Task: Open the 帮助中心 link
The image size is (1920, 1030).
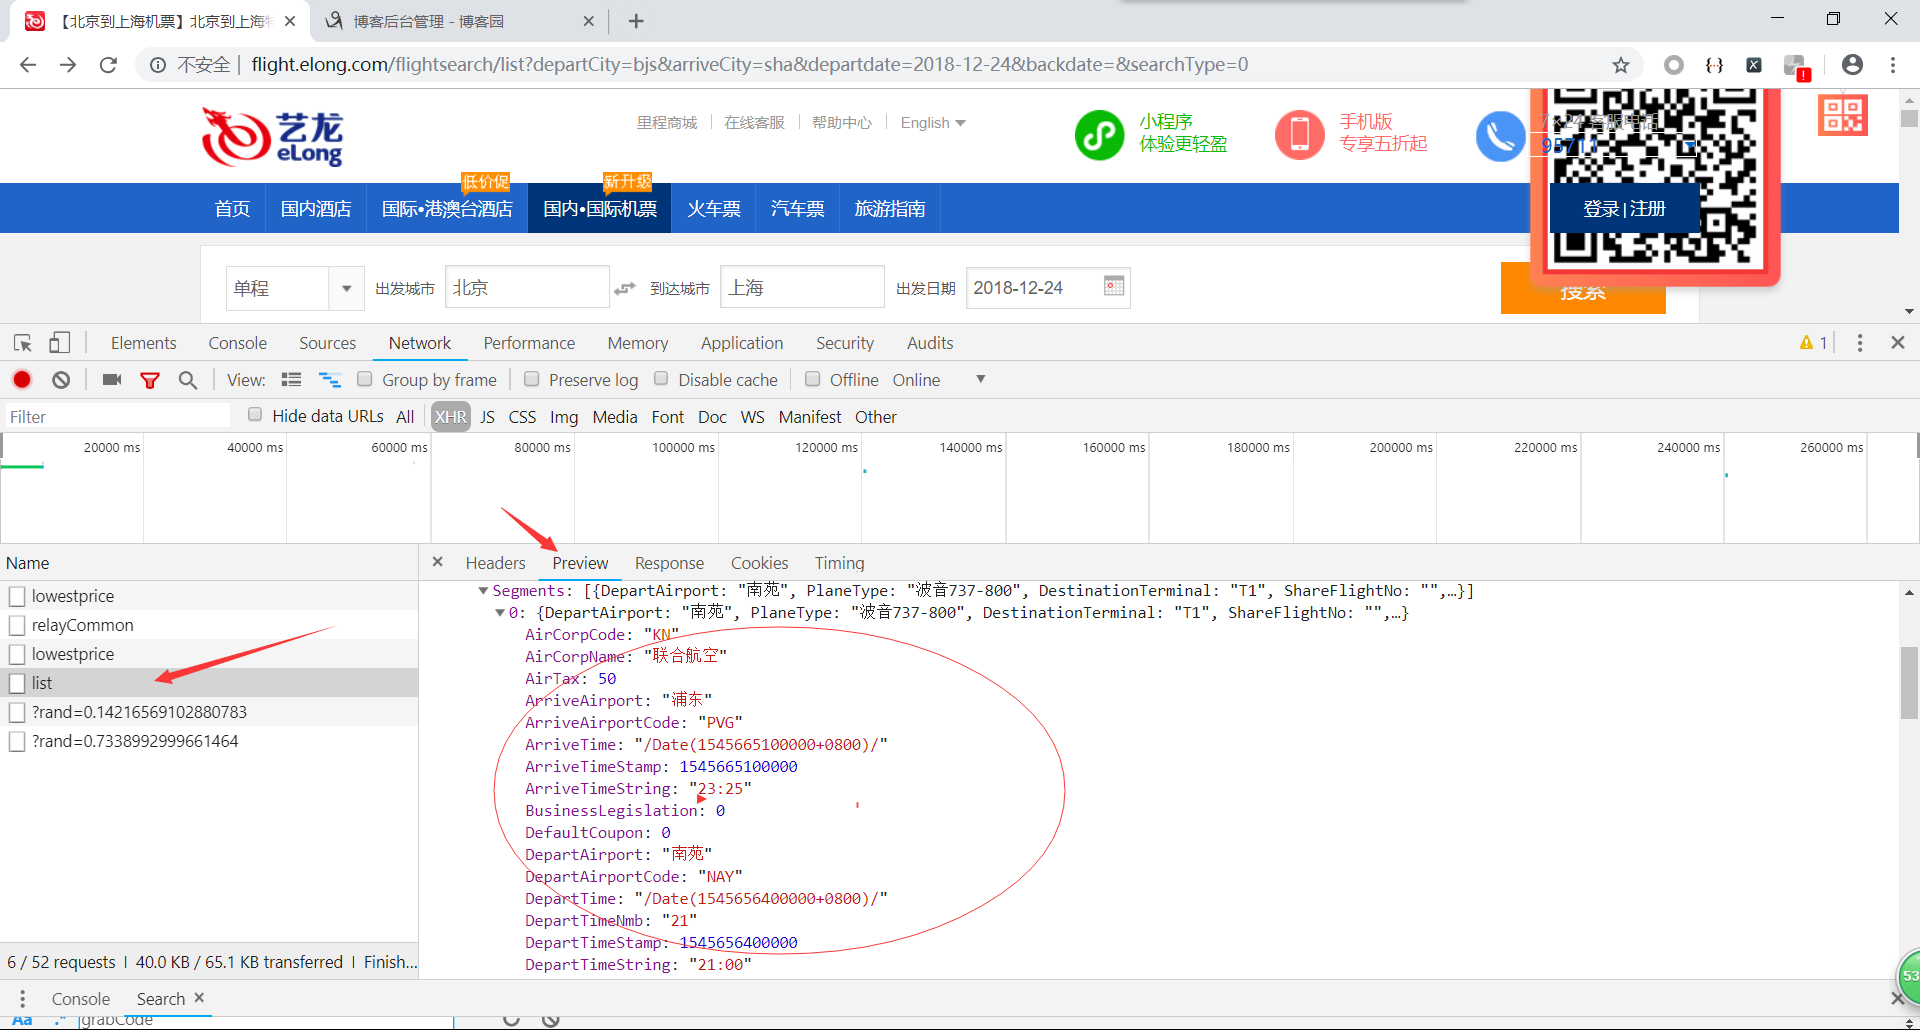Action: (x=842, y=123)
